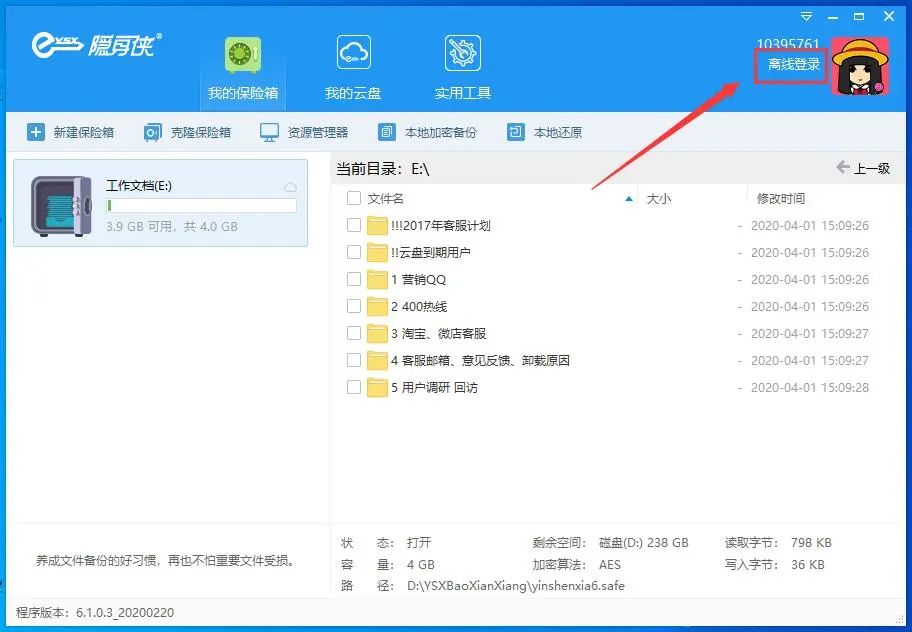Toggle the 文件名 column sort arrow
Screen dimensions: 912x632
pyautogui.click(x=628, y=198)
